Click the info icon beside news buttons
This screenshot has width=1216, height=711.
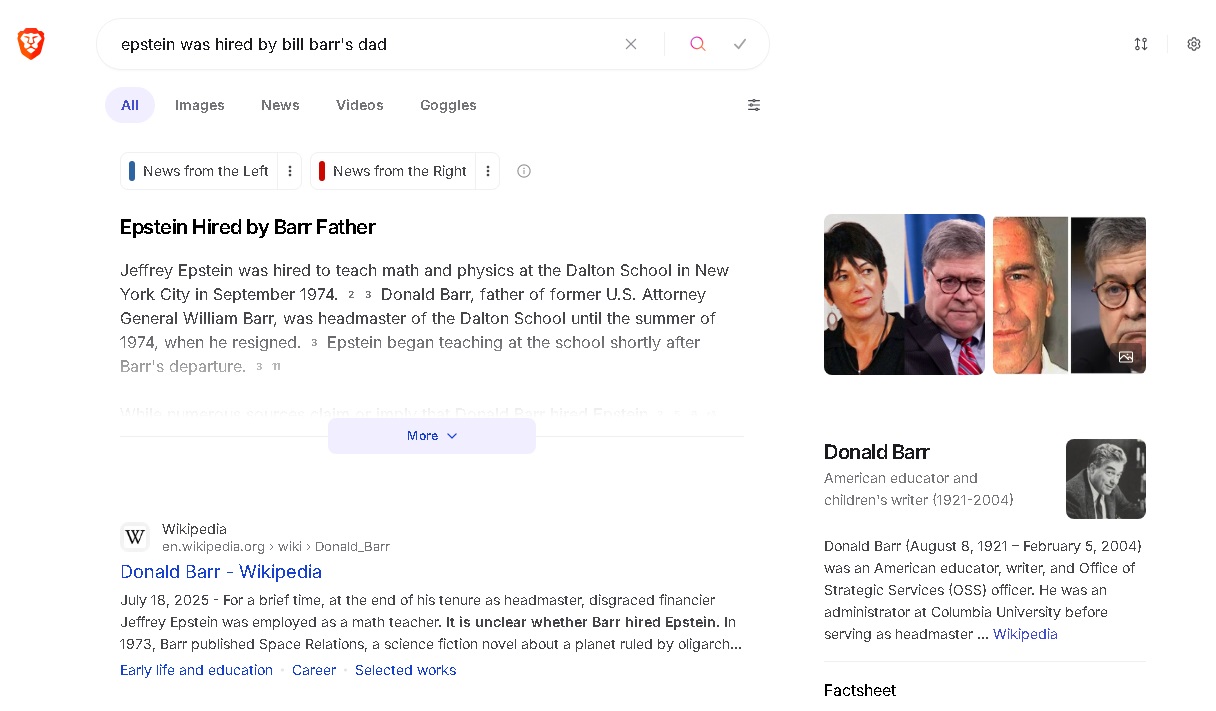pyautogui.click(x=524, y=171)
